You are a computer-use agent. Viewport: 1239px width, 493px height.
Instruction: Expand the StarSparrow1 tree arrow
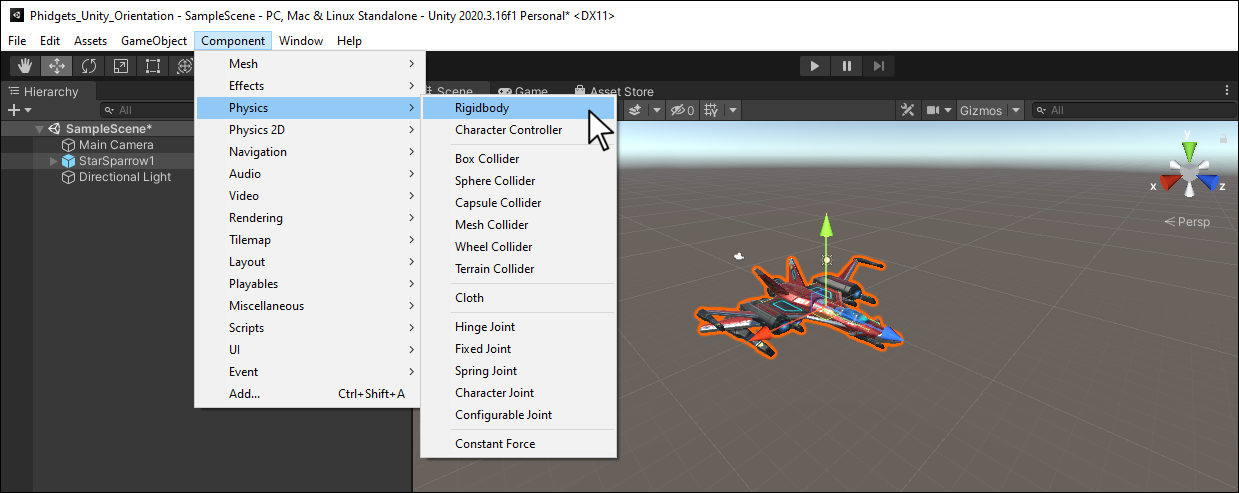point(54,161)
